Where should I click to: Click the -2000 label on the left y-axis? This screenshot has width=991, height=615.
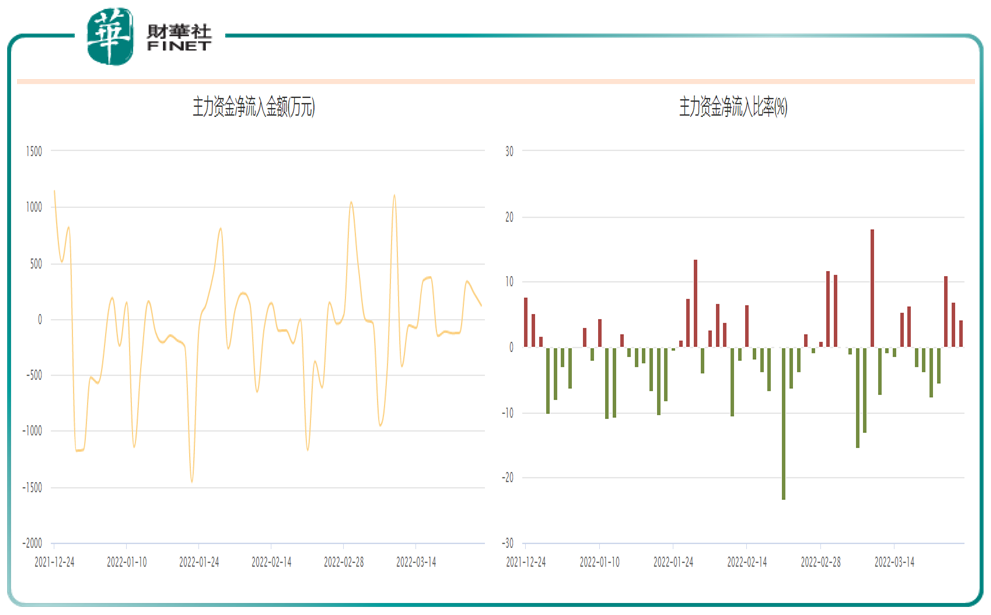point(32,544)
